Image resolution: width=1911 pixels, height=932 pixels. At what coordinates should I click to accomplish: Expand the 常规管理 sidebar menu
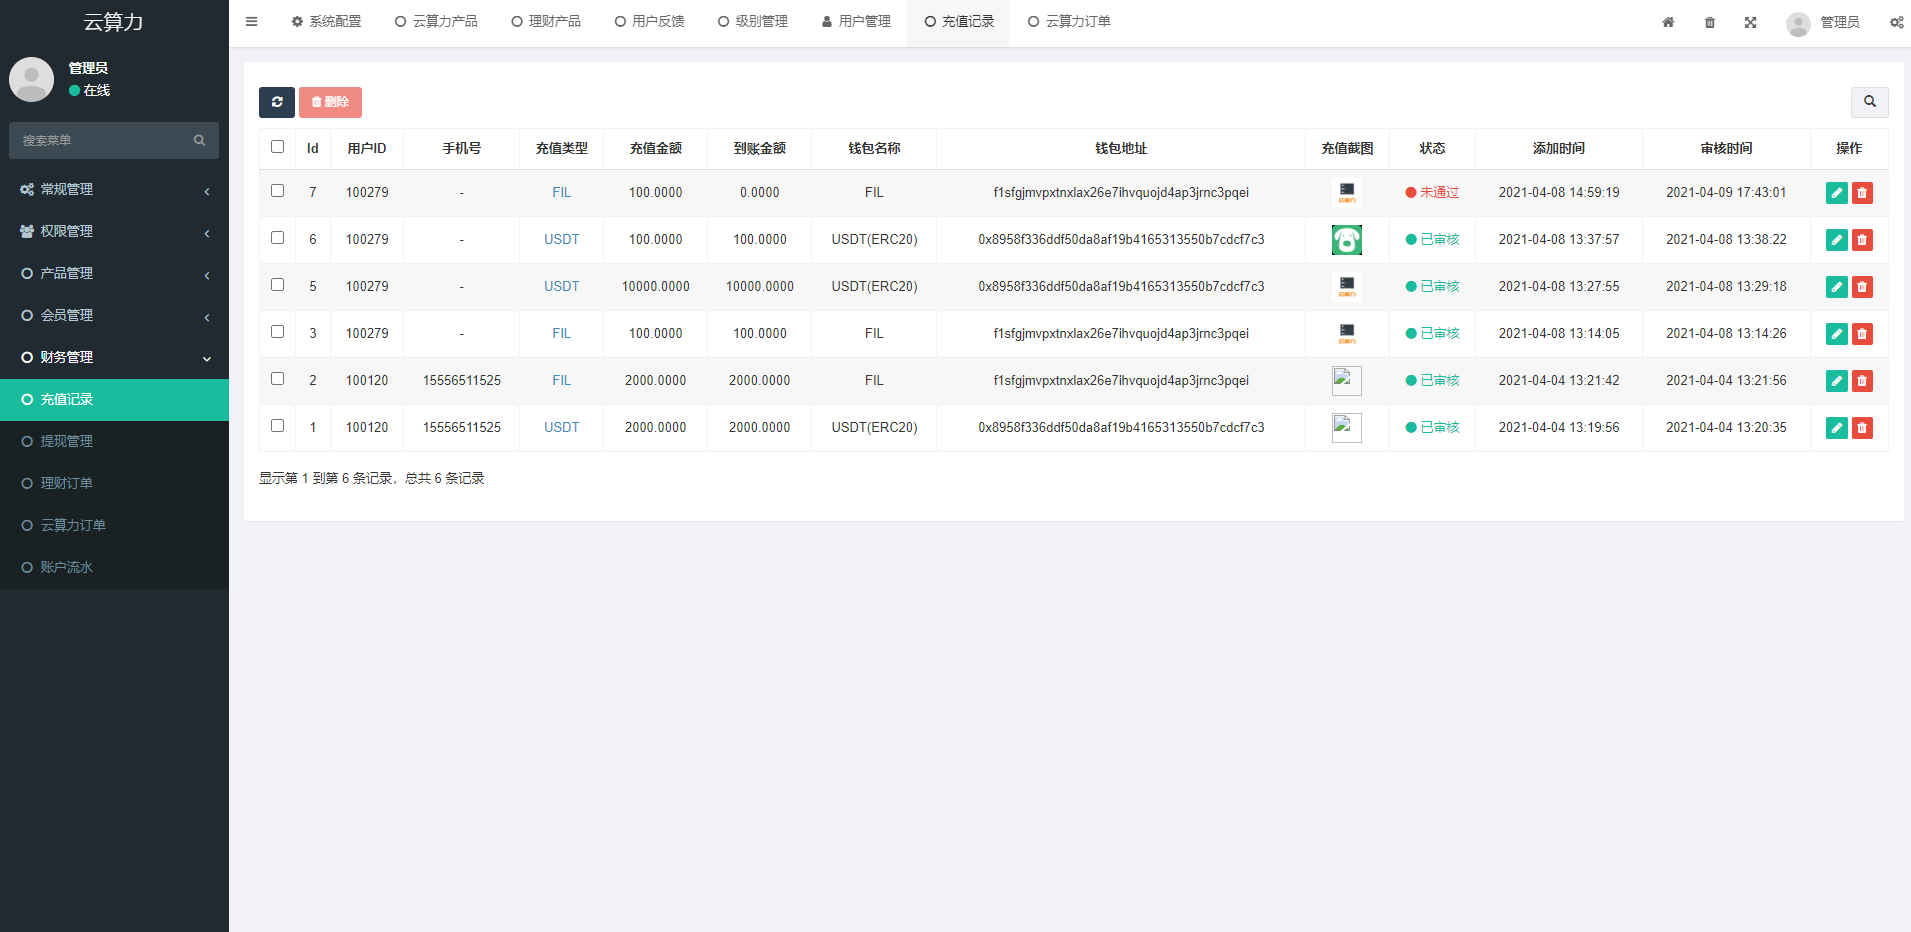click(114, 190)
